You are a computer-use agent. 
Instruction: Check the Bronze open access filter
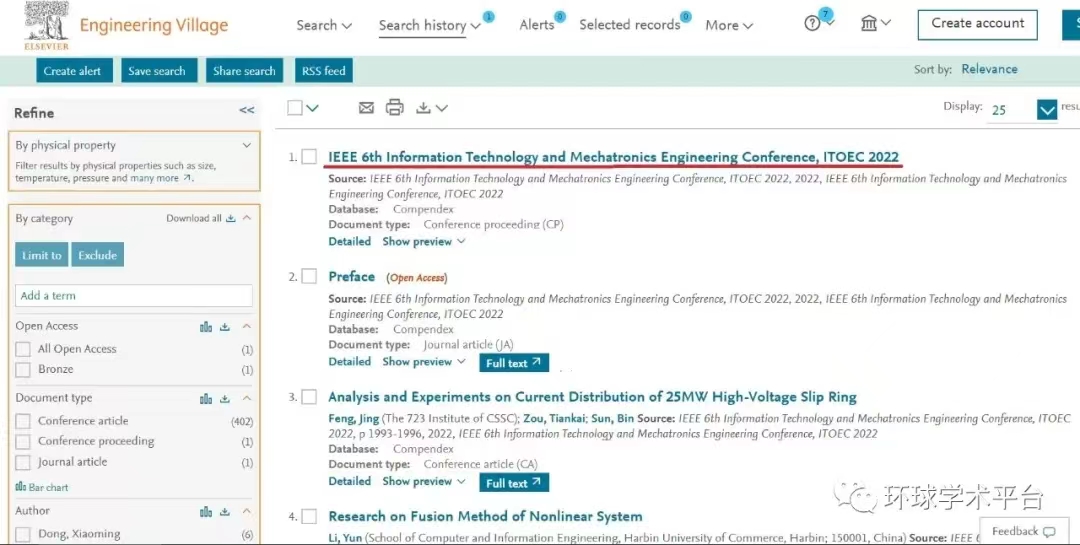coord(23,369)
